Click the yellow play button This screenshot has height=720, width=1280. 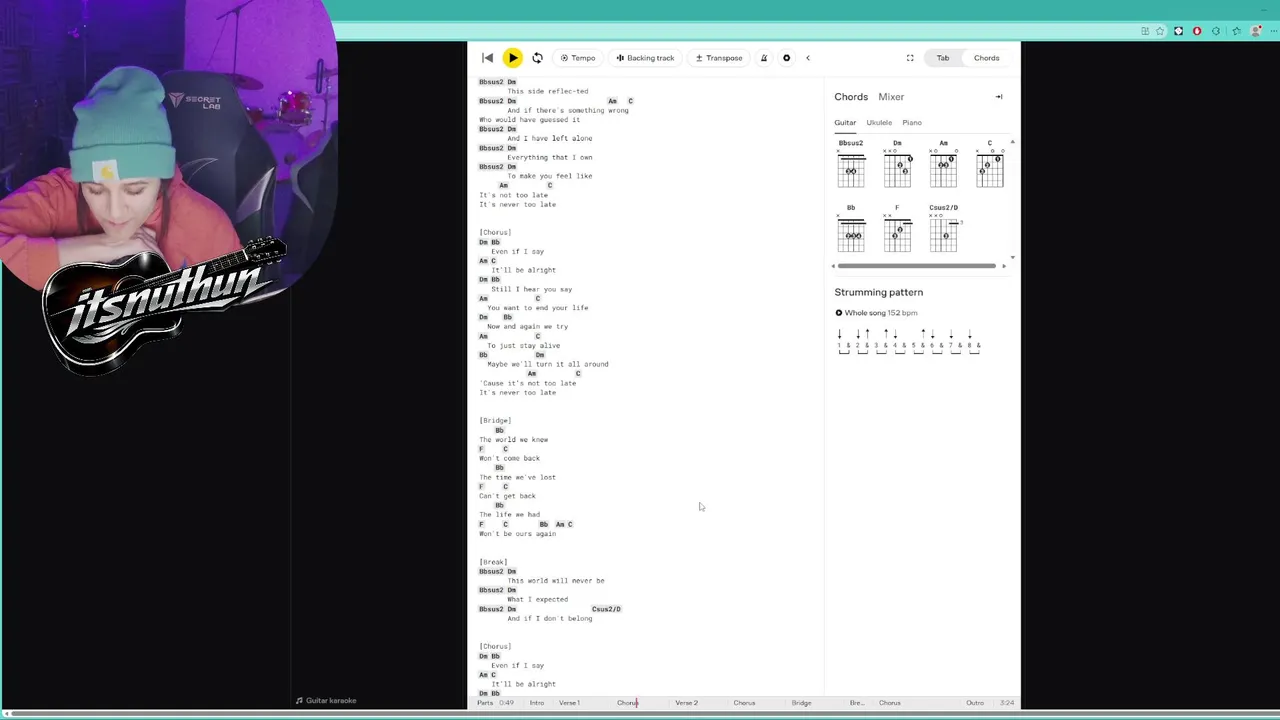(512, 58)
